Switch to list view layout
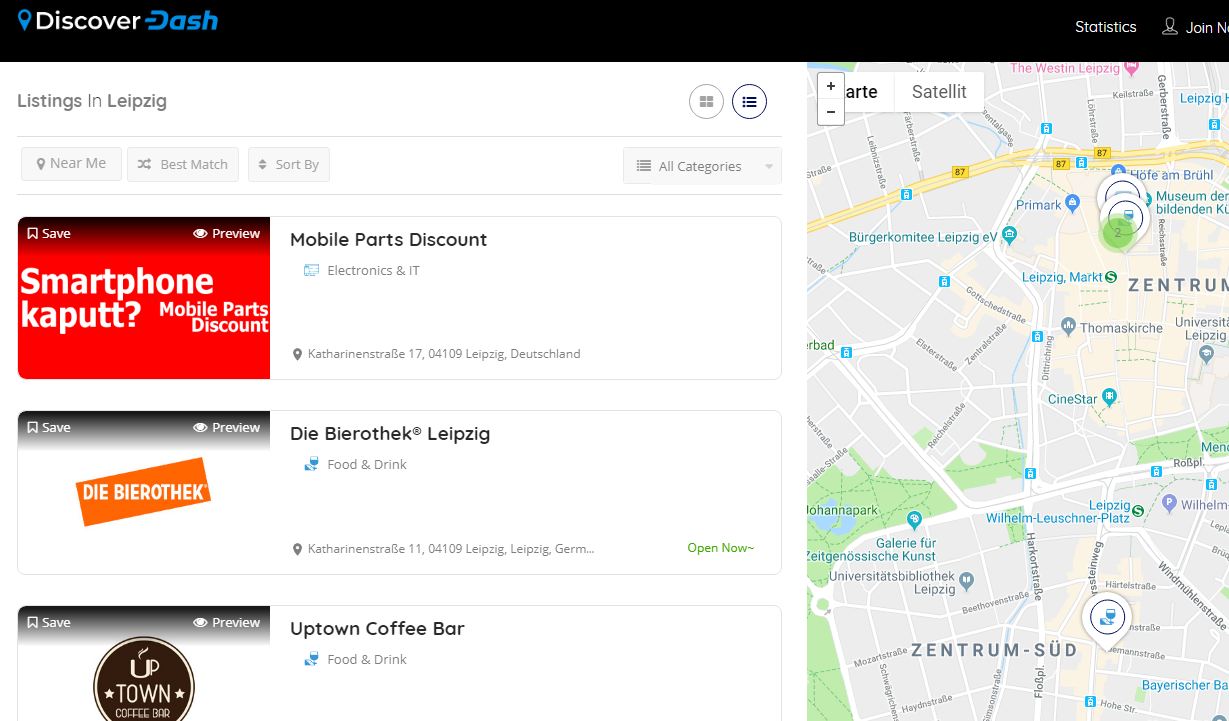1229x721 pixels. [x=749, y=101]
